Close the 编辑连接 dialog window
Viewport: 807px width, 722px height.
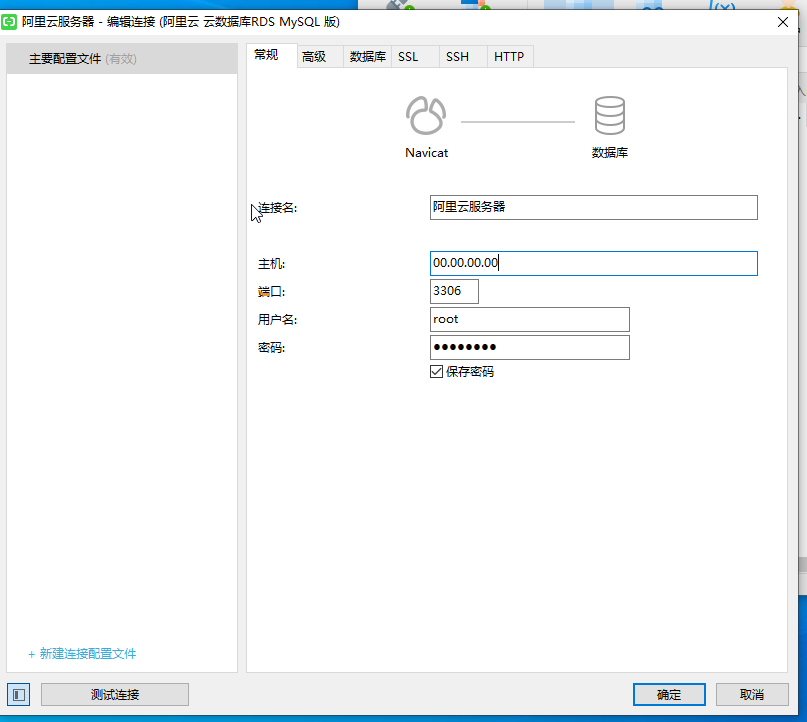[x=783, y=22]
